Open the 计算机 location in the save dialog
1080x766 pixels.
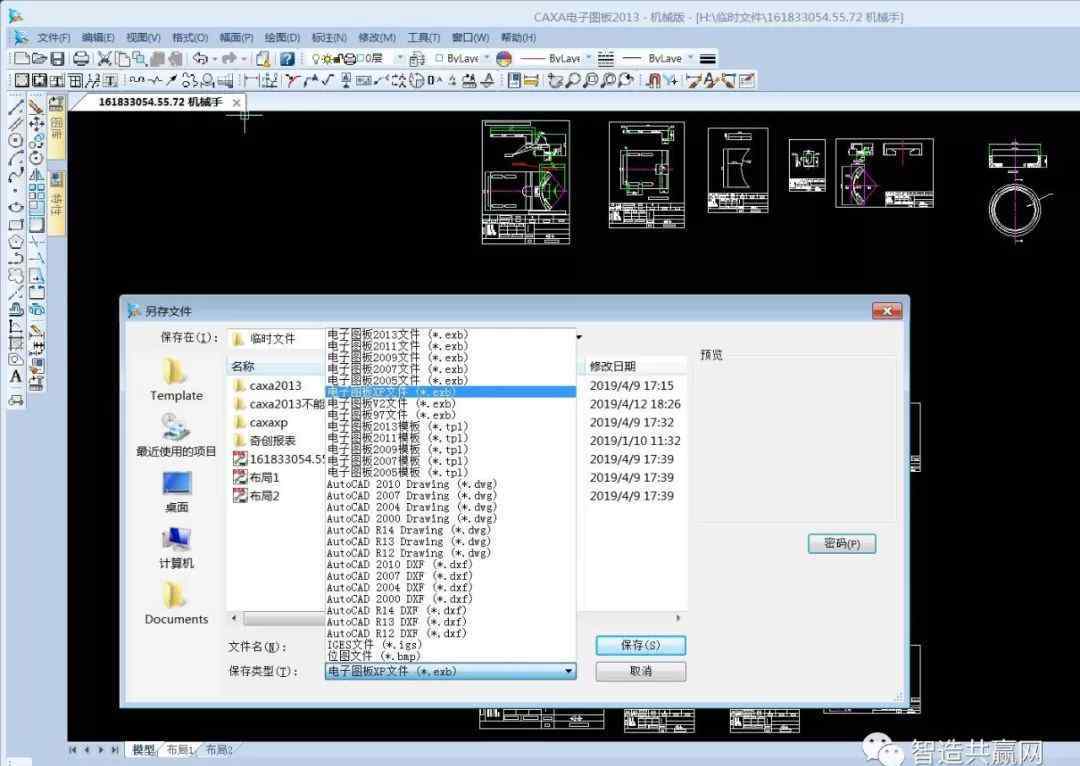tap(176, 548)
